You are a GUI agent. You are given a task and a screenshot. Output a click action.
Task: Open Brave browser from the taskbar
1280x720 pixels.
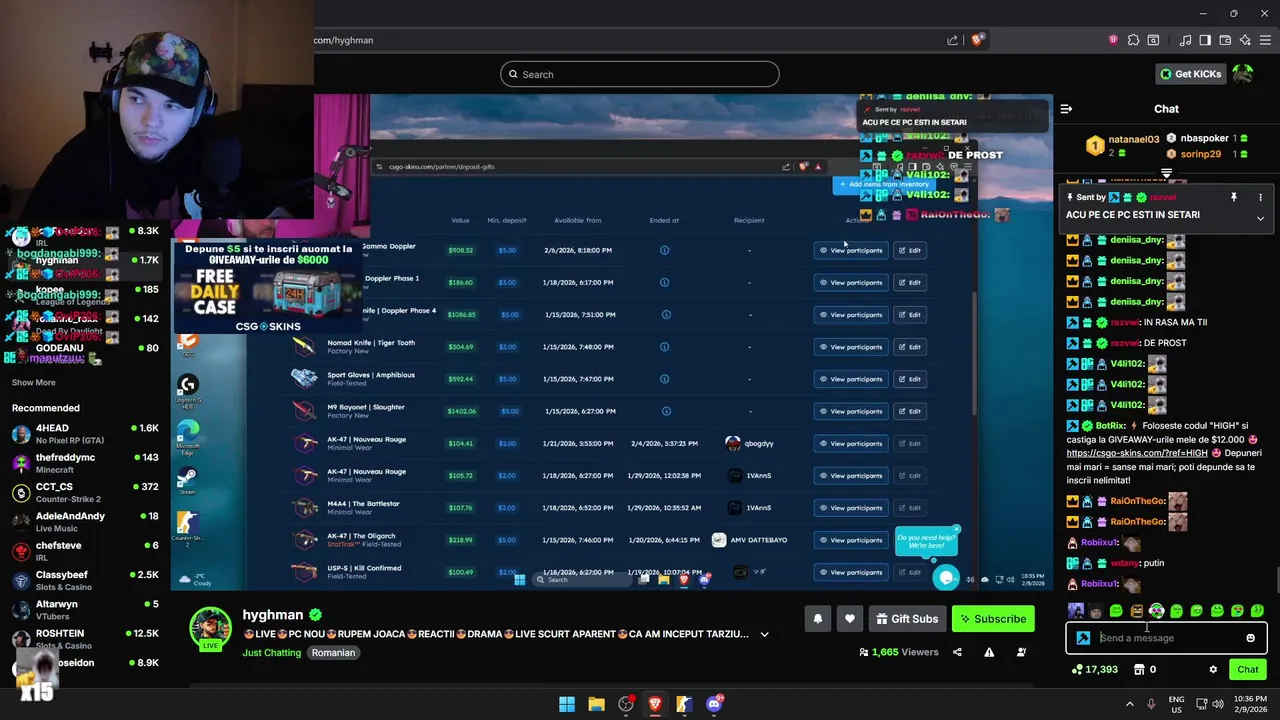coord(655,704)
